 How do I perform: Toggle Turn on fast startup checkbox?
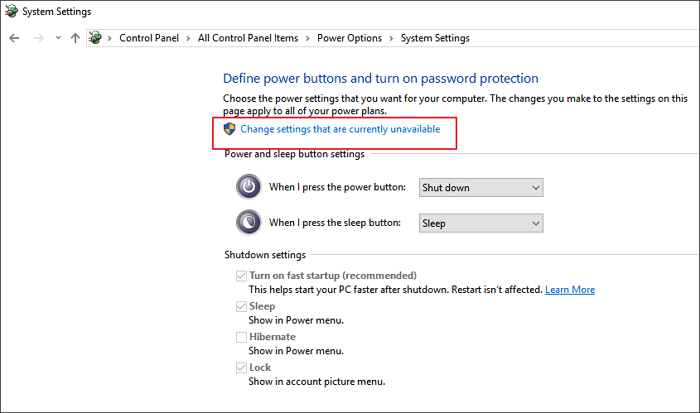coord(241,275)
